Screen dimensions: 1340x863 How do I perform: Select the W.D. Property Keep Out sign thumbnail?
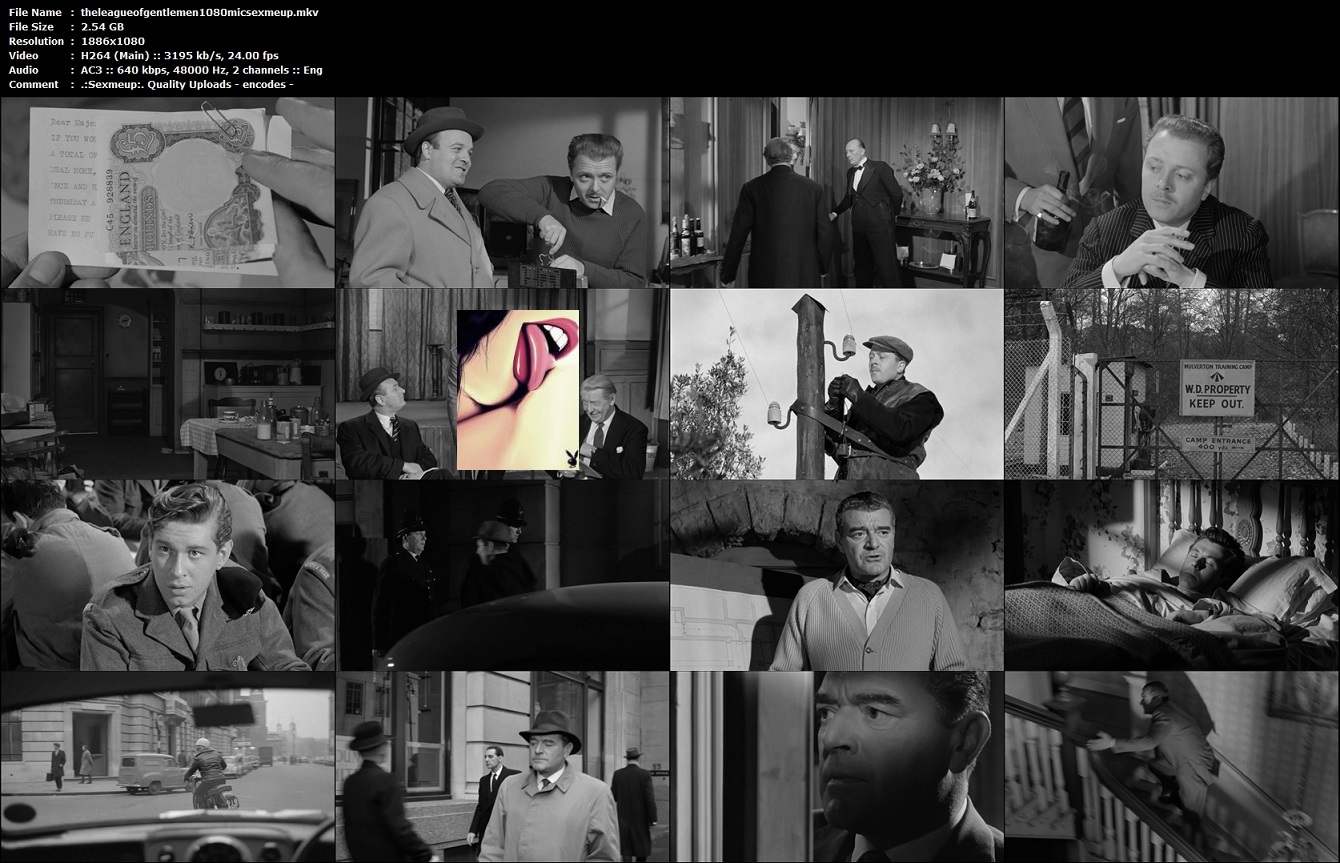[1172, 384]
